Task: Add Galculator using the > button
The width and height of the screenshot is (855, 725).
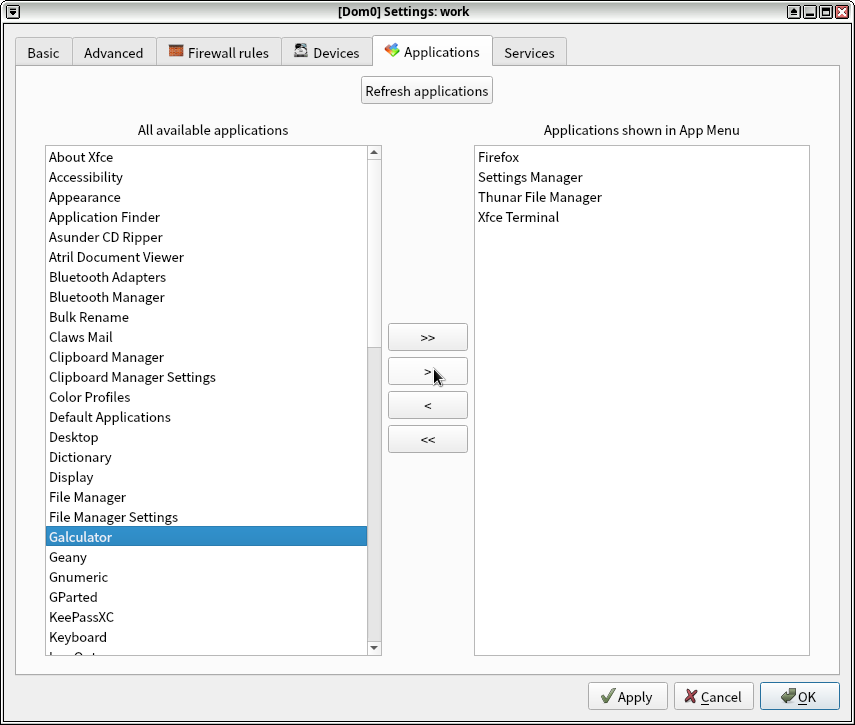Action: 427,371
